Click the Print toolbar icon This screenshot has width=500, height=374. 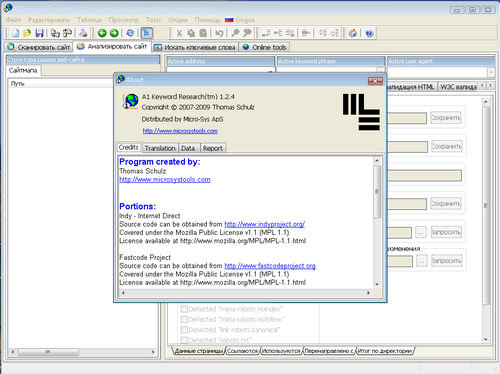83,33
